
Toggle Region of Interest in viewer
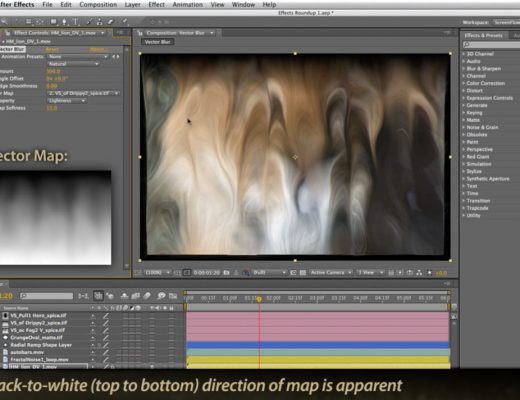pos(293,273)
